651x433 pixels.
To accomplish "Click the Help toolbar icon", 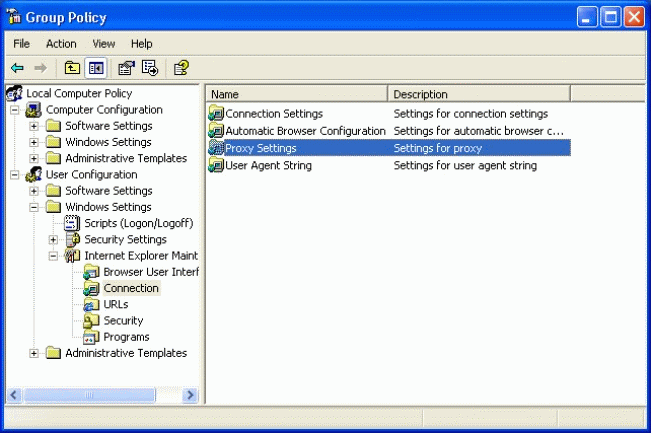I will (x=181, y=68).
